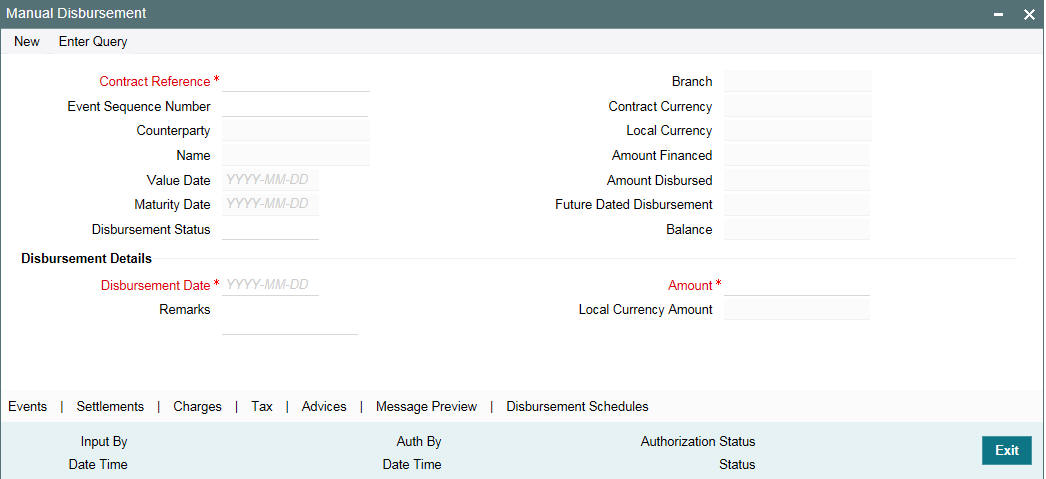Click the Input By label
This screenshot has height=479, width=1046.
pos(104,442)
